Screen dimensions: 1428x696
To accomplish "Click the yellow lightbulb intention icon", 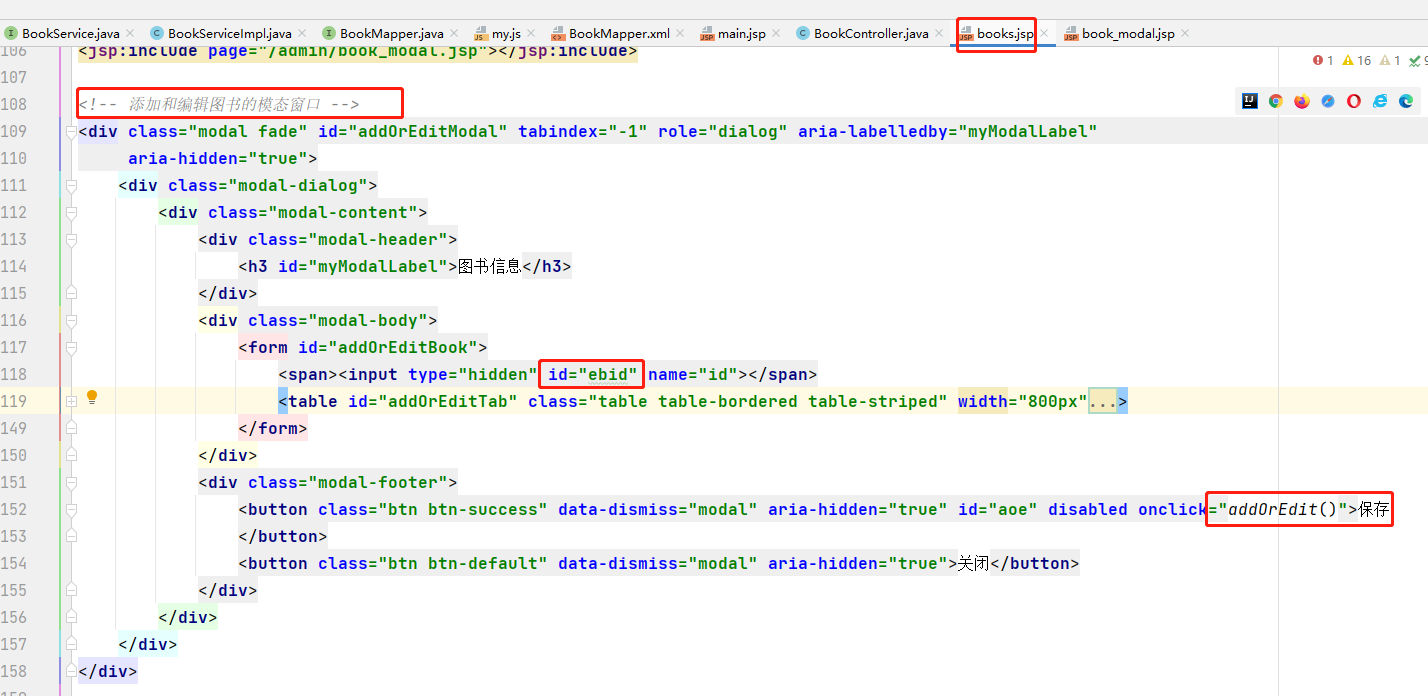I will (x=92, y=397).
